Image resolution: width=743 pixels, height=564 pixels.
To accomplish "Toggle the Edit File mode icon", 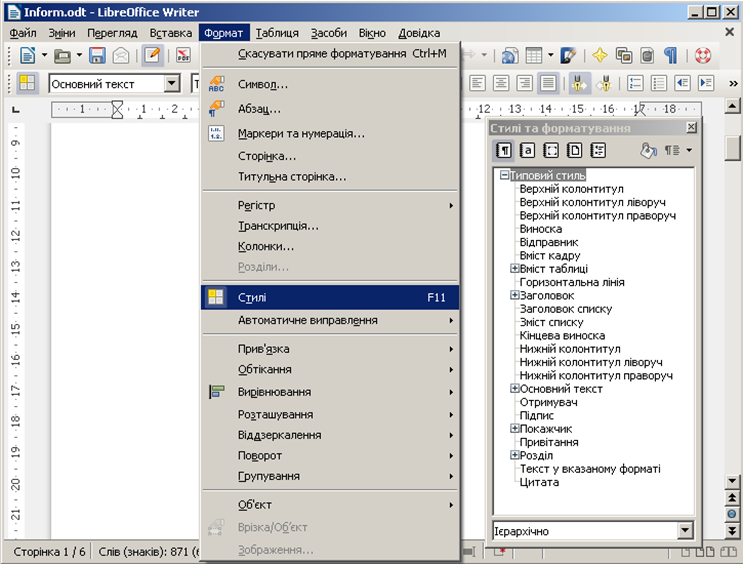I will click(153, 55).
